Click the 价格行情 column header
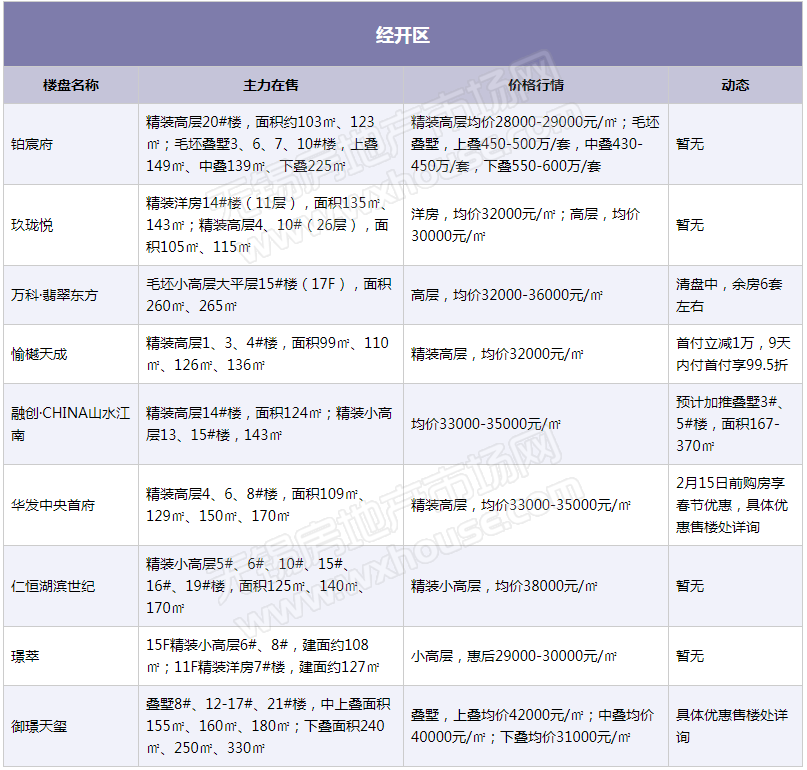Viewport: 807px width, 770px height. point(535,85)
